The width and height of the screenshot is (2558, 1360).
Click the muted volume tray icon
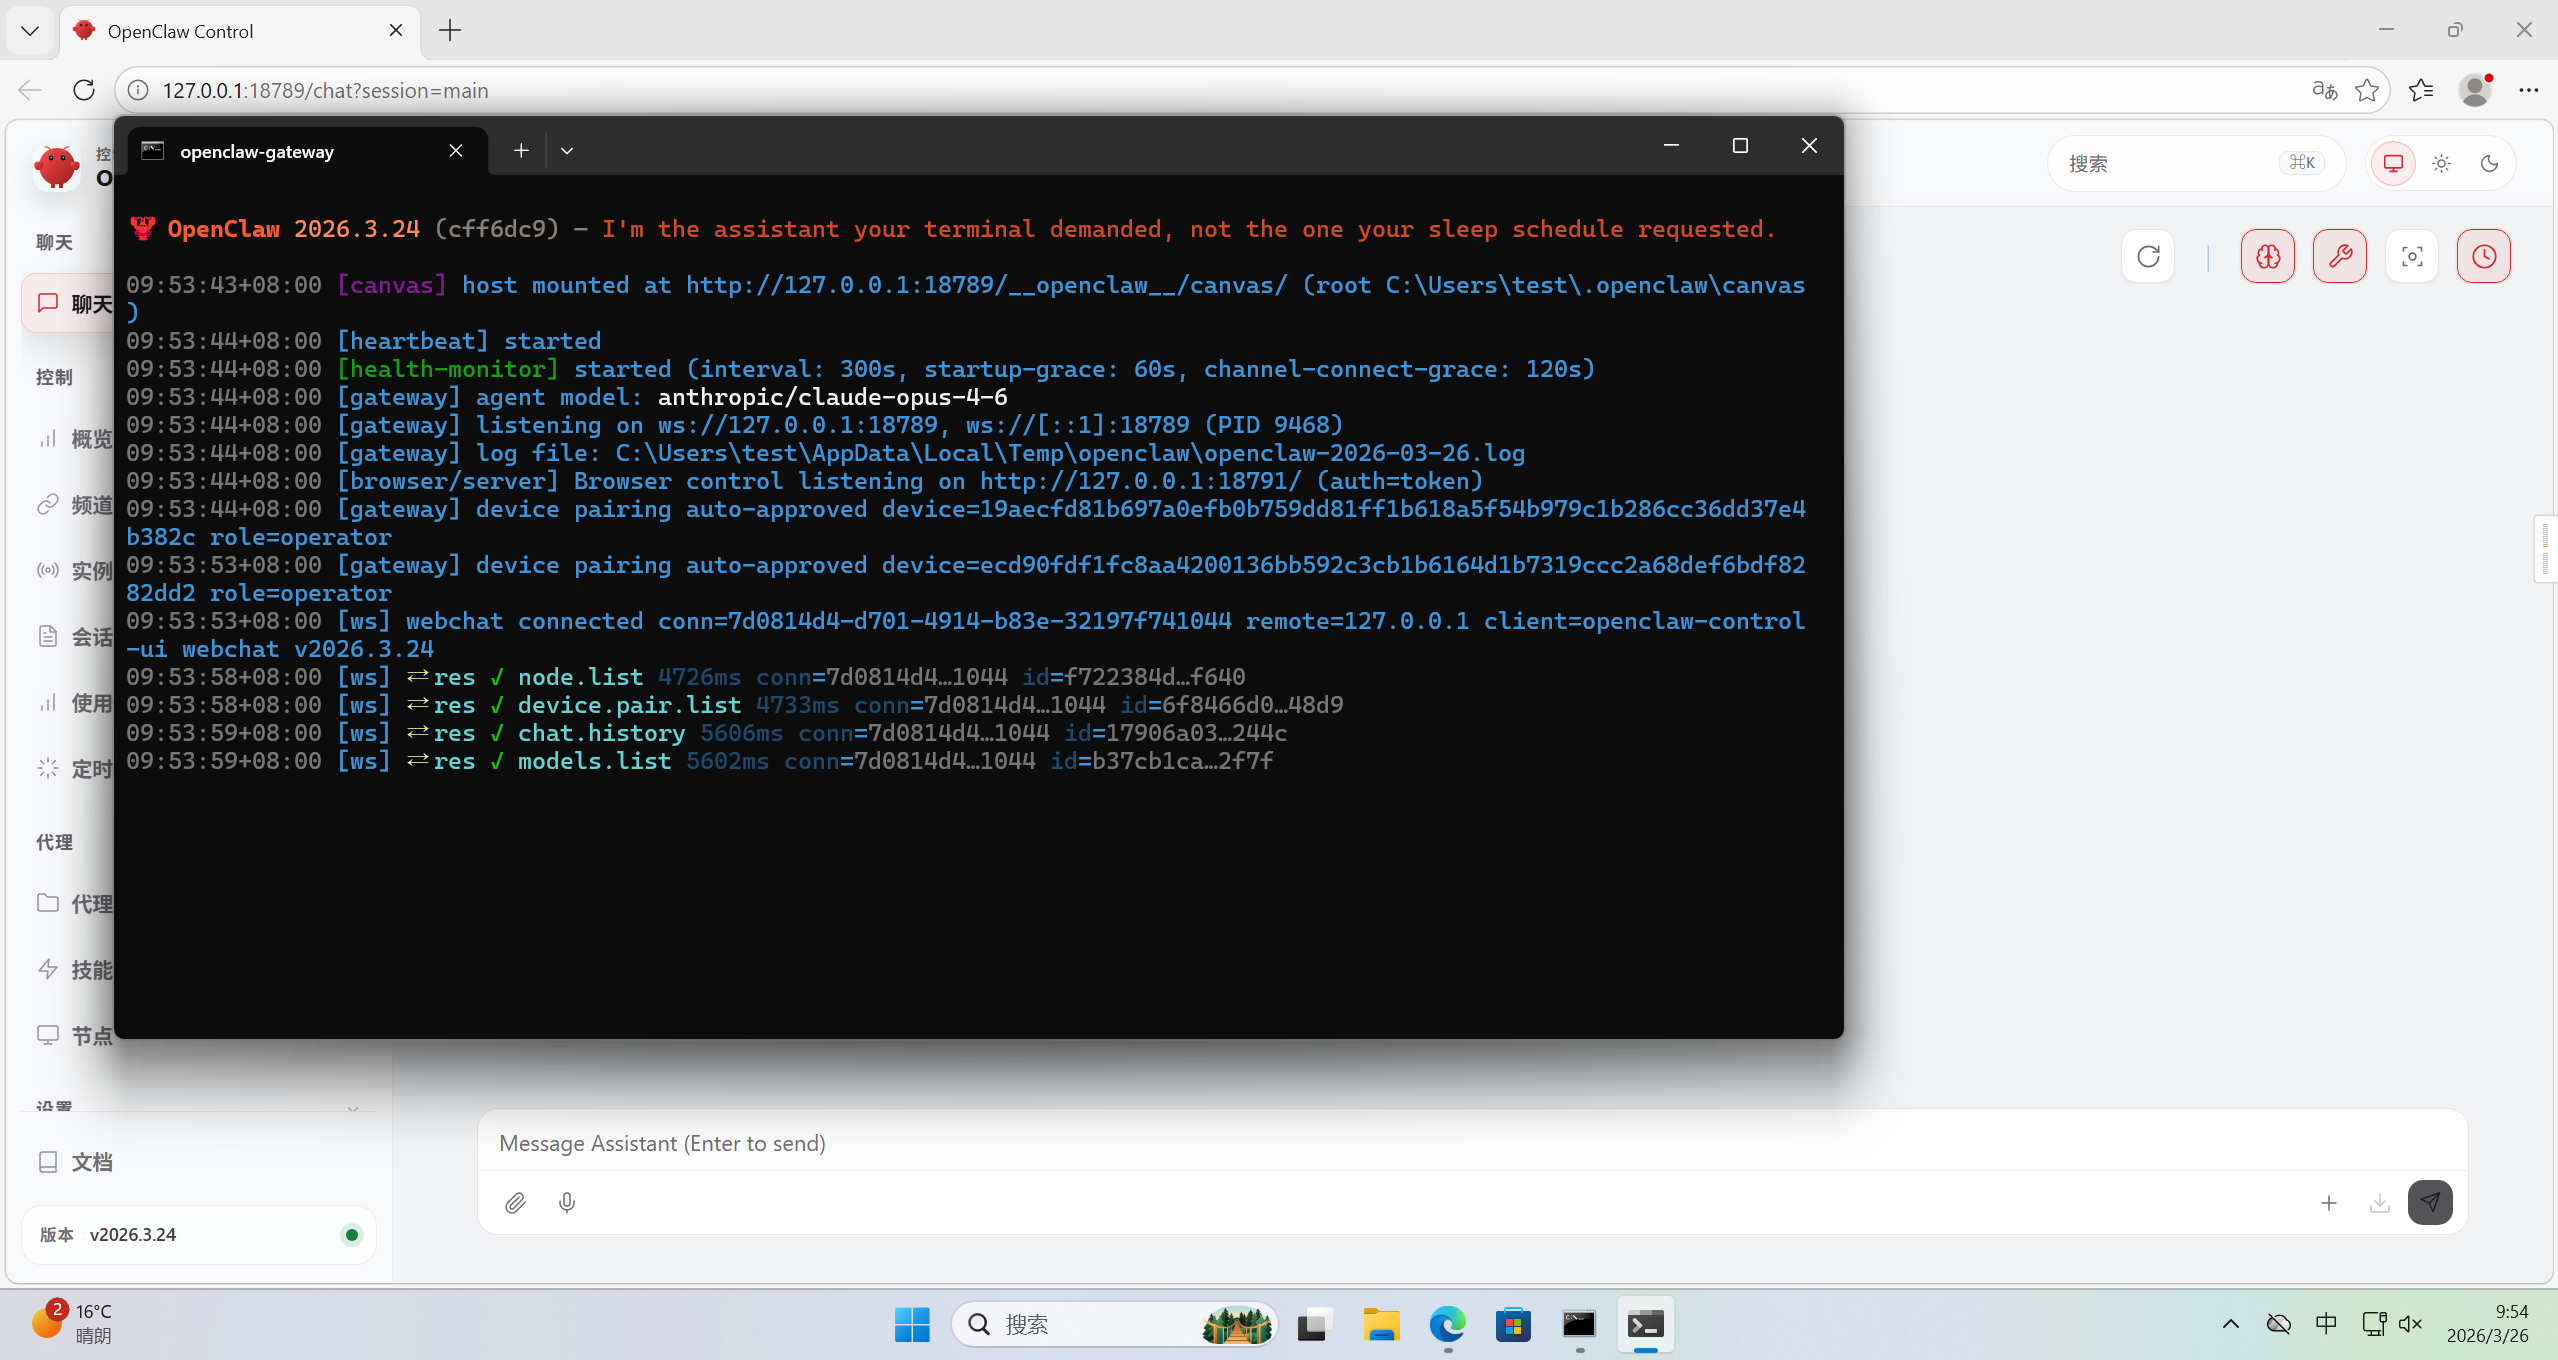2411,1324
